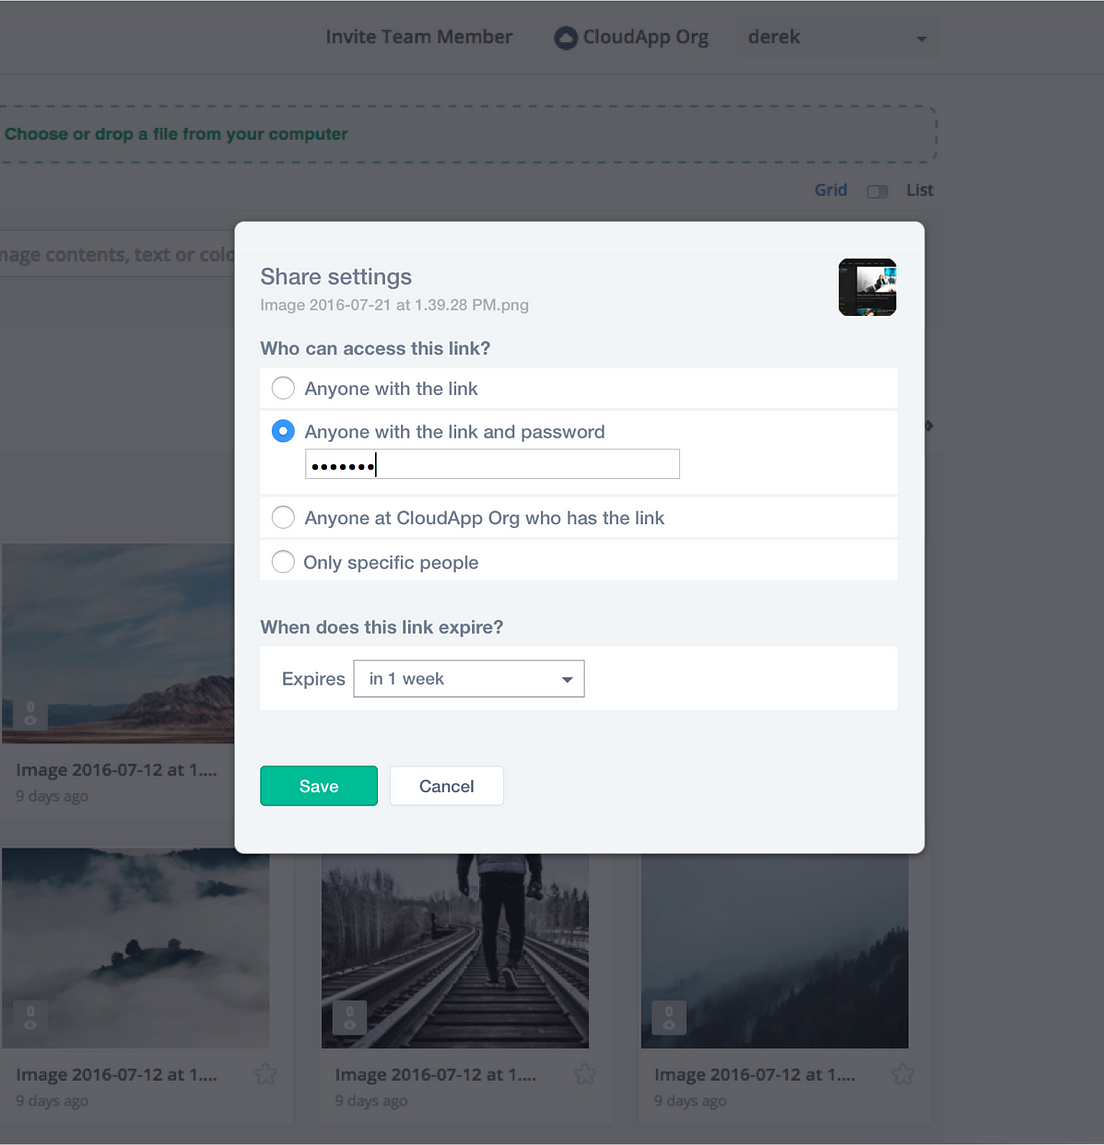
Task: Open Invite Team Member link
Action: coord(419,37)
